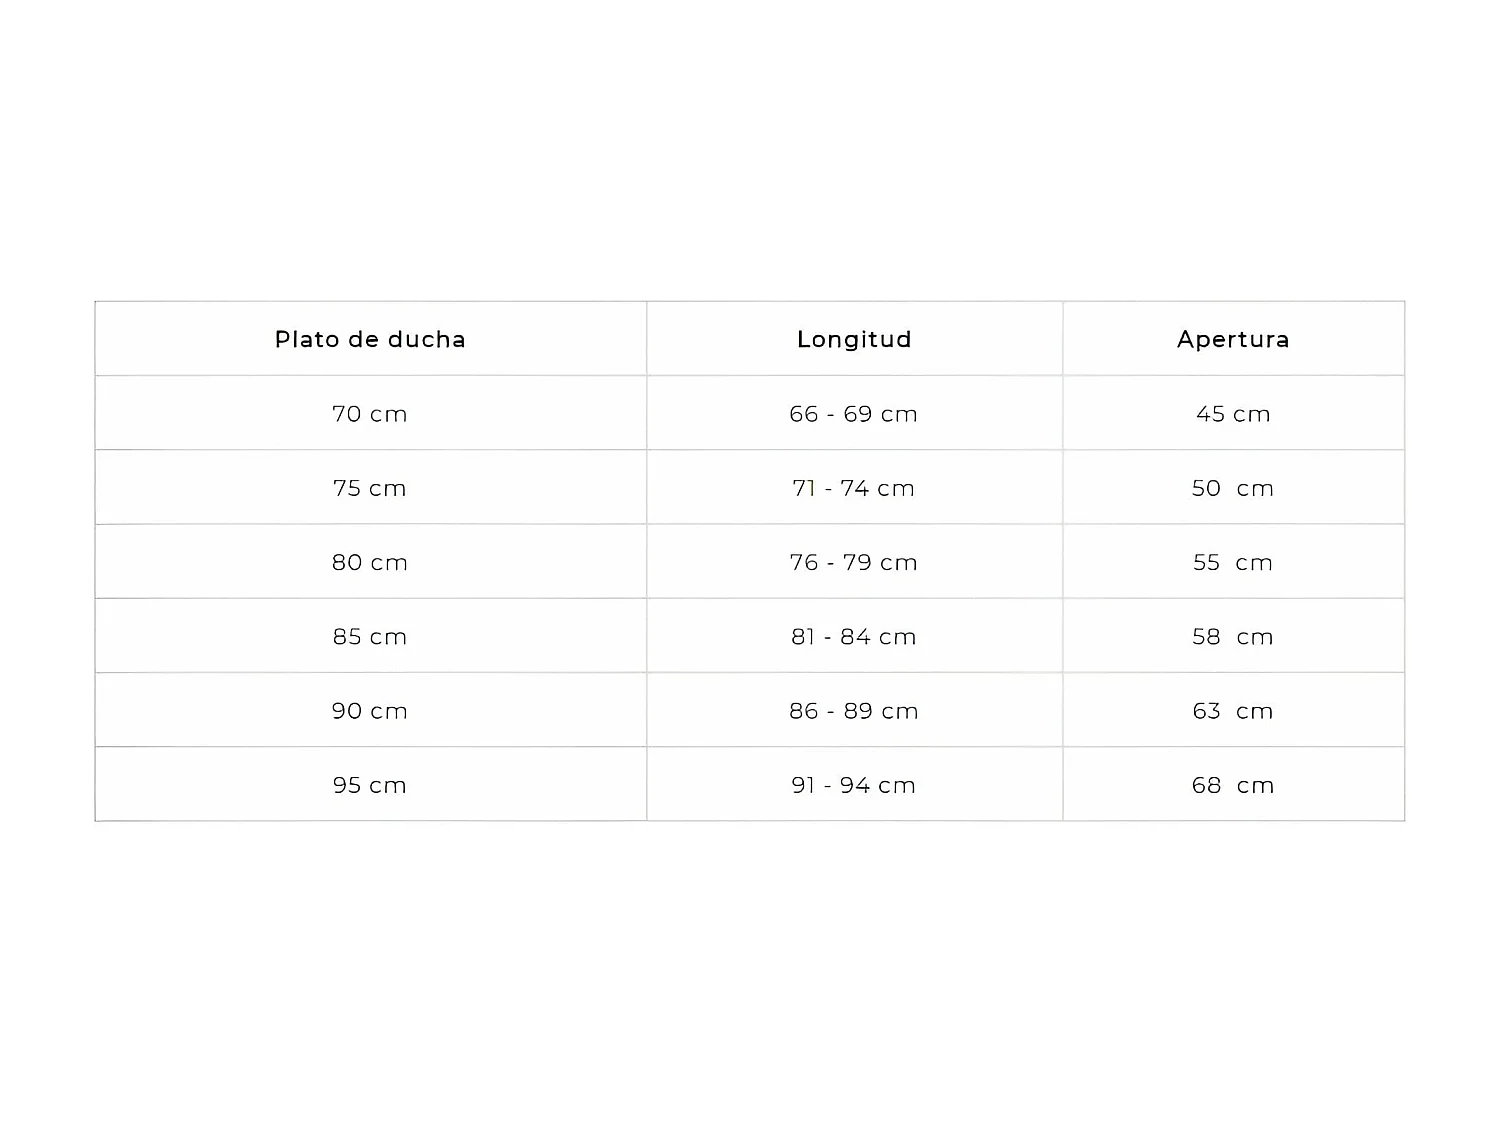Click the '80 cm' shower tray cell
The width and height of the screenshot is (1500, 1125).
[370, 562]
